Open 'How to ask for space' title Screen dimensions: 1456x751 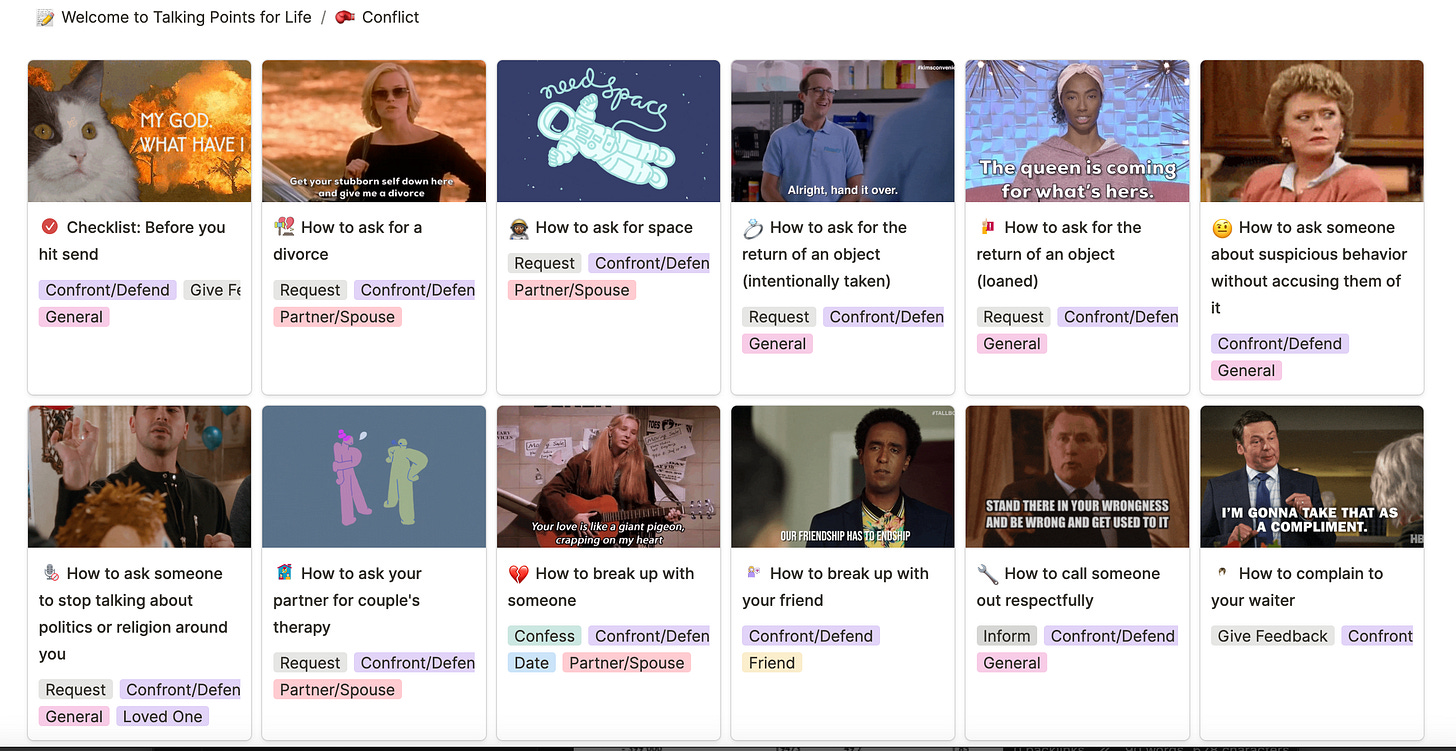click(x=614, y=227)
